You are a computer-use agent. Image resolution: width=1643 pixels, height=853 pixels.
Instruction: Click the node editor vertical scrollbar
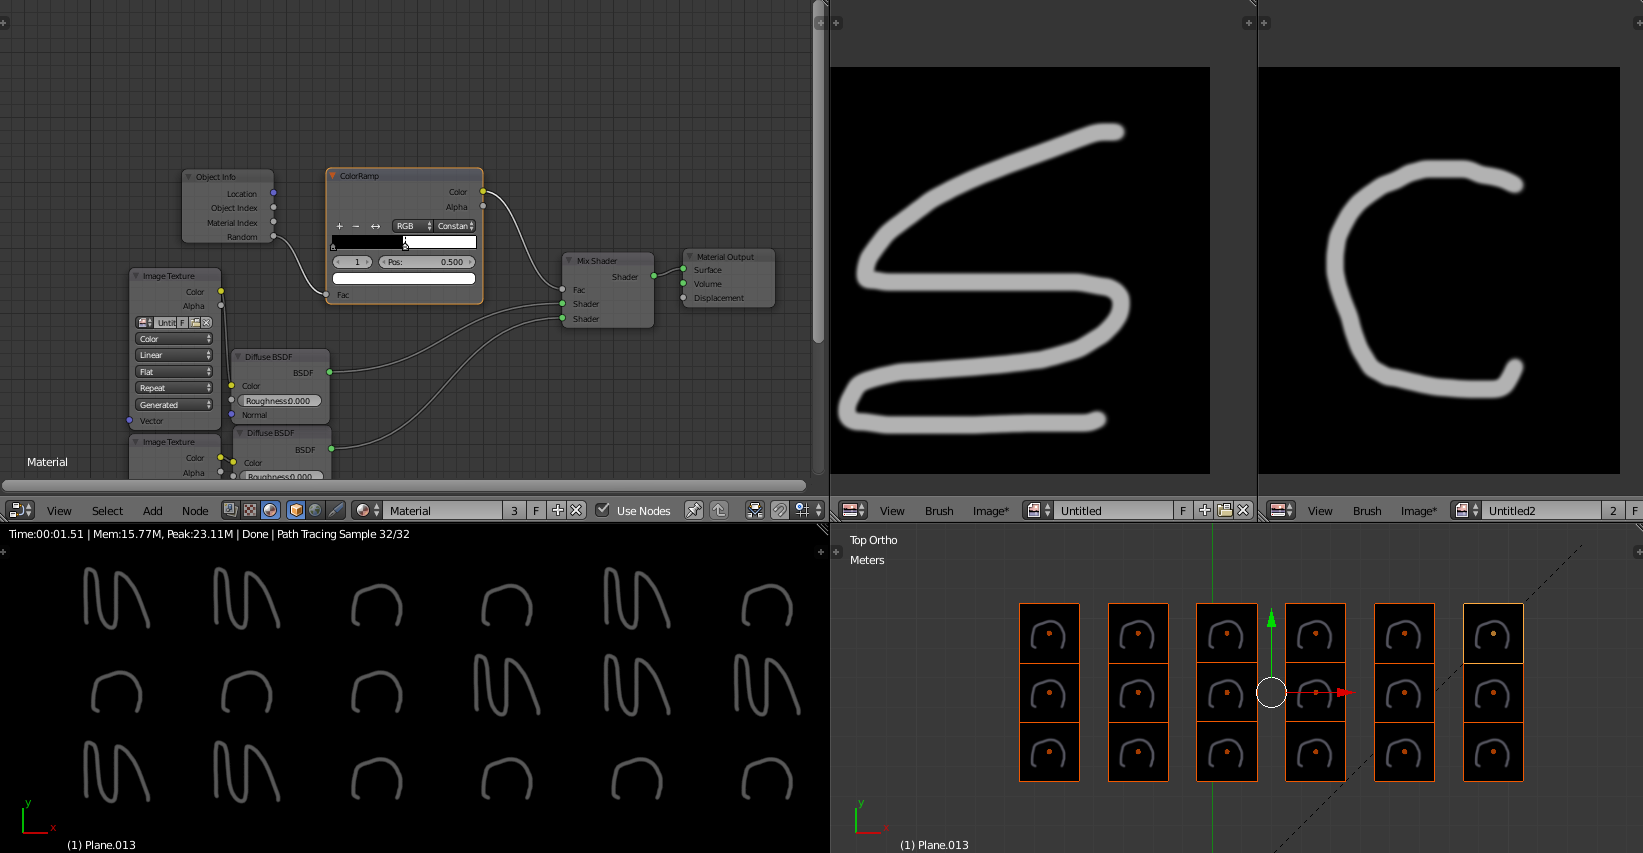[818, 172]
